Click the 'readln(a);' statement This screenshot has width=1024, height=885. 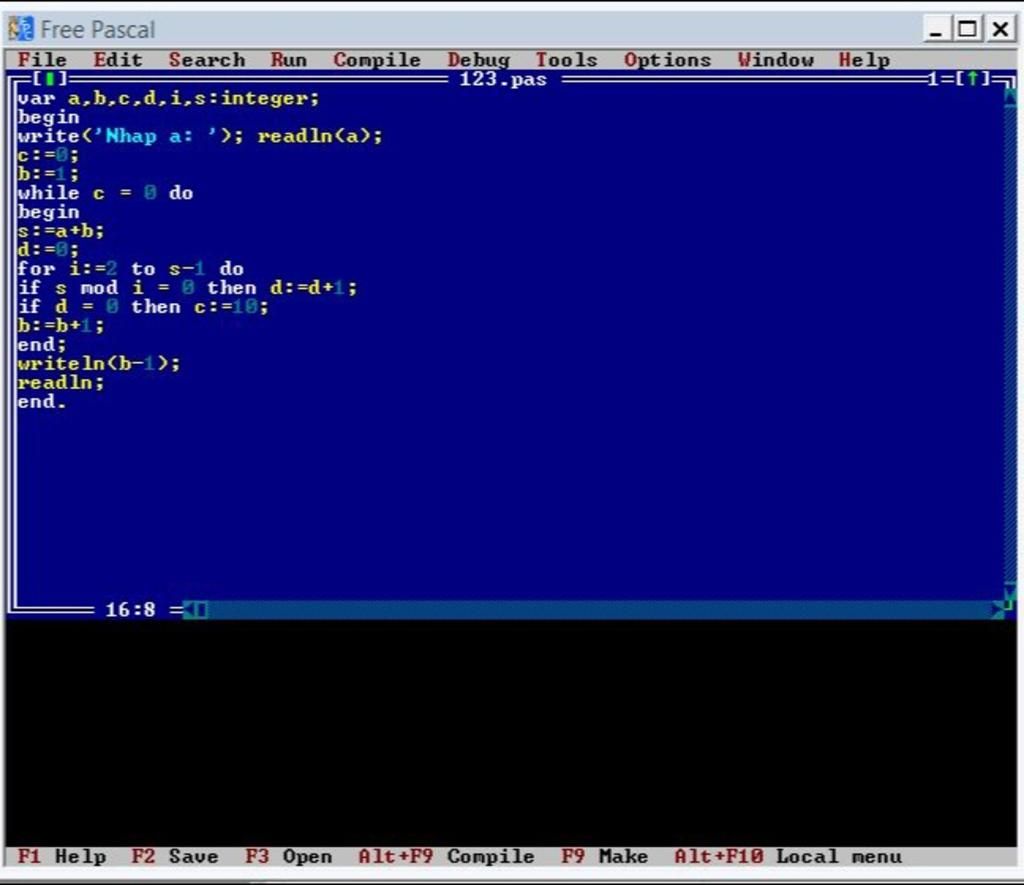point(320,136)
